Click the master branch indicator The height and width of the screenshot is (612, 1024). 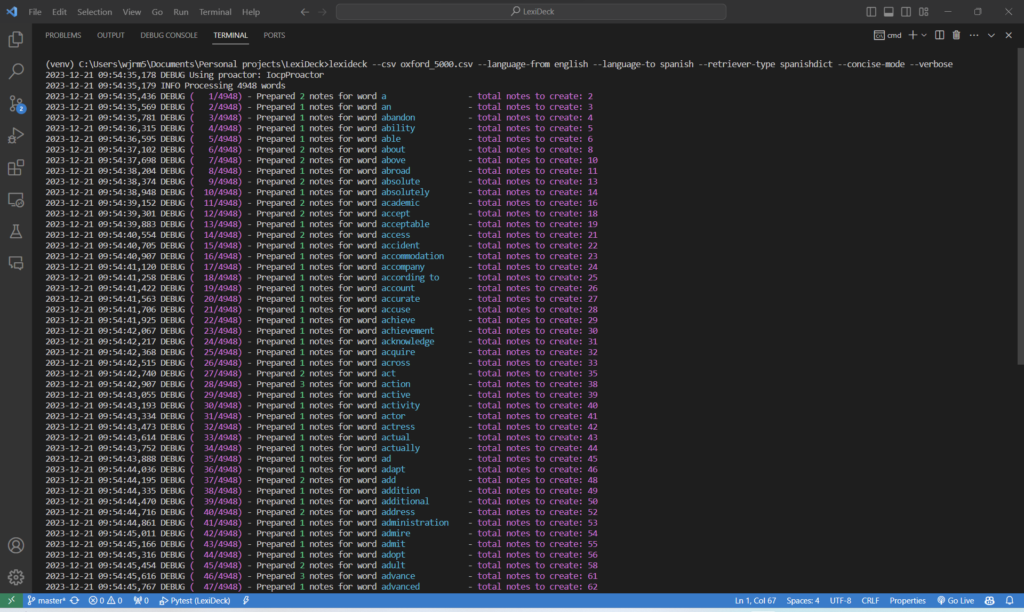click(46, 601)
